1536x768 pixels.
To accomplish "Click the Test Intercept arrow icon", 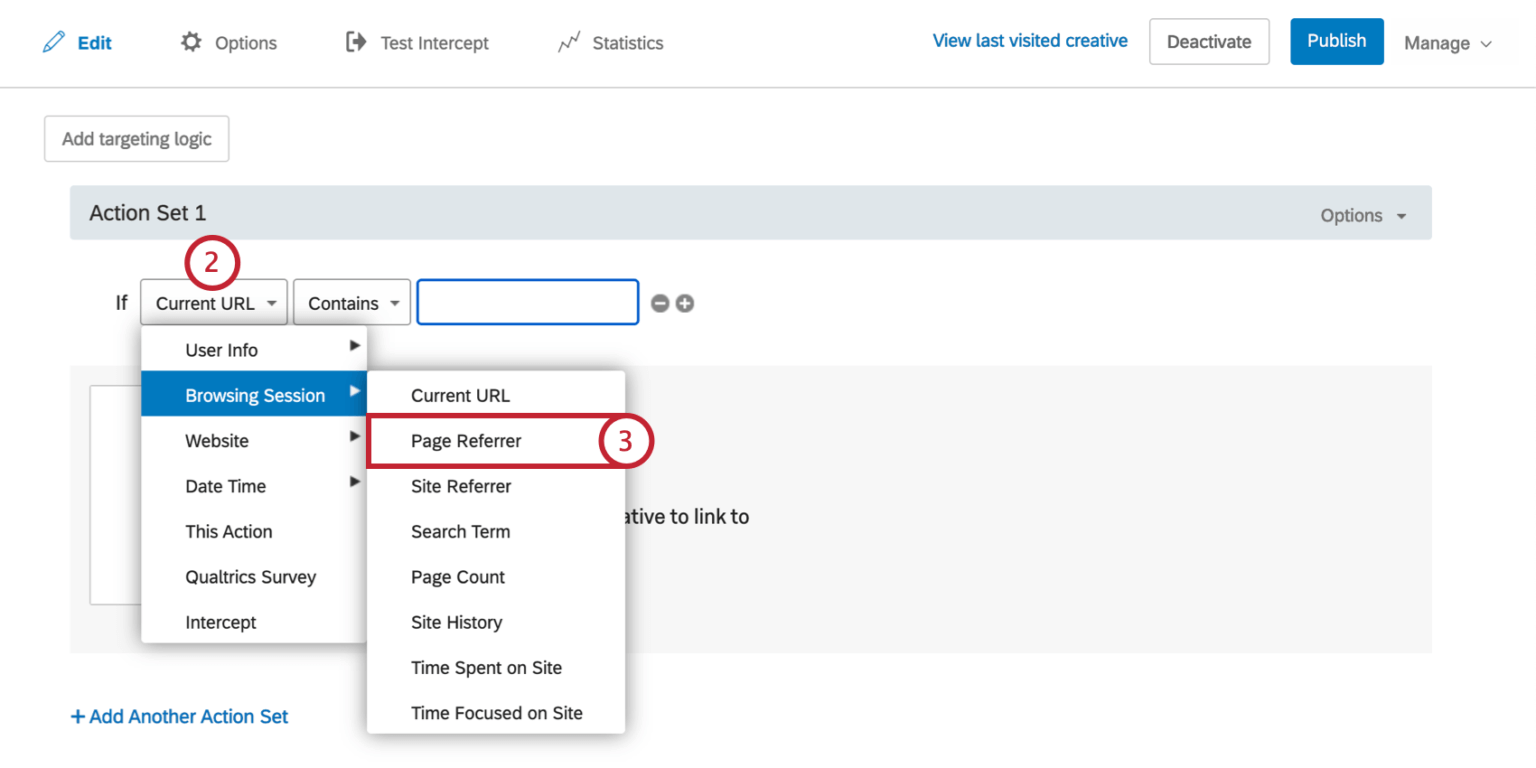I will [356, 42].
